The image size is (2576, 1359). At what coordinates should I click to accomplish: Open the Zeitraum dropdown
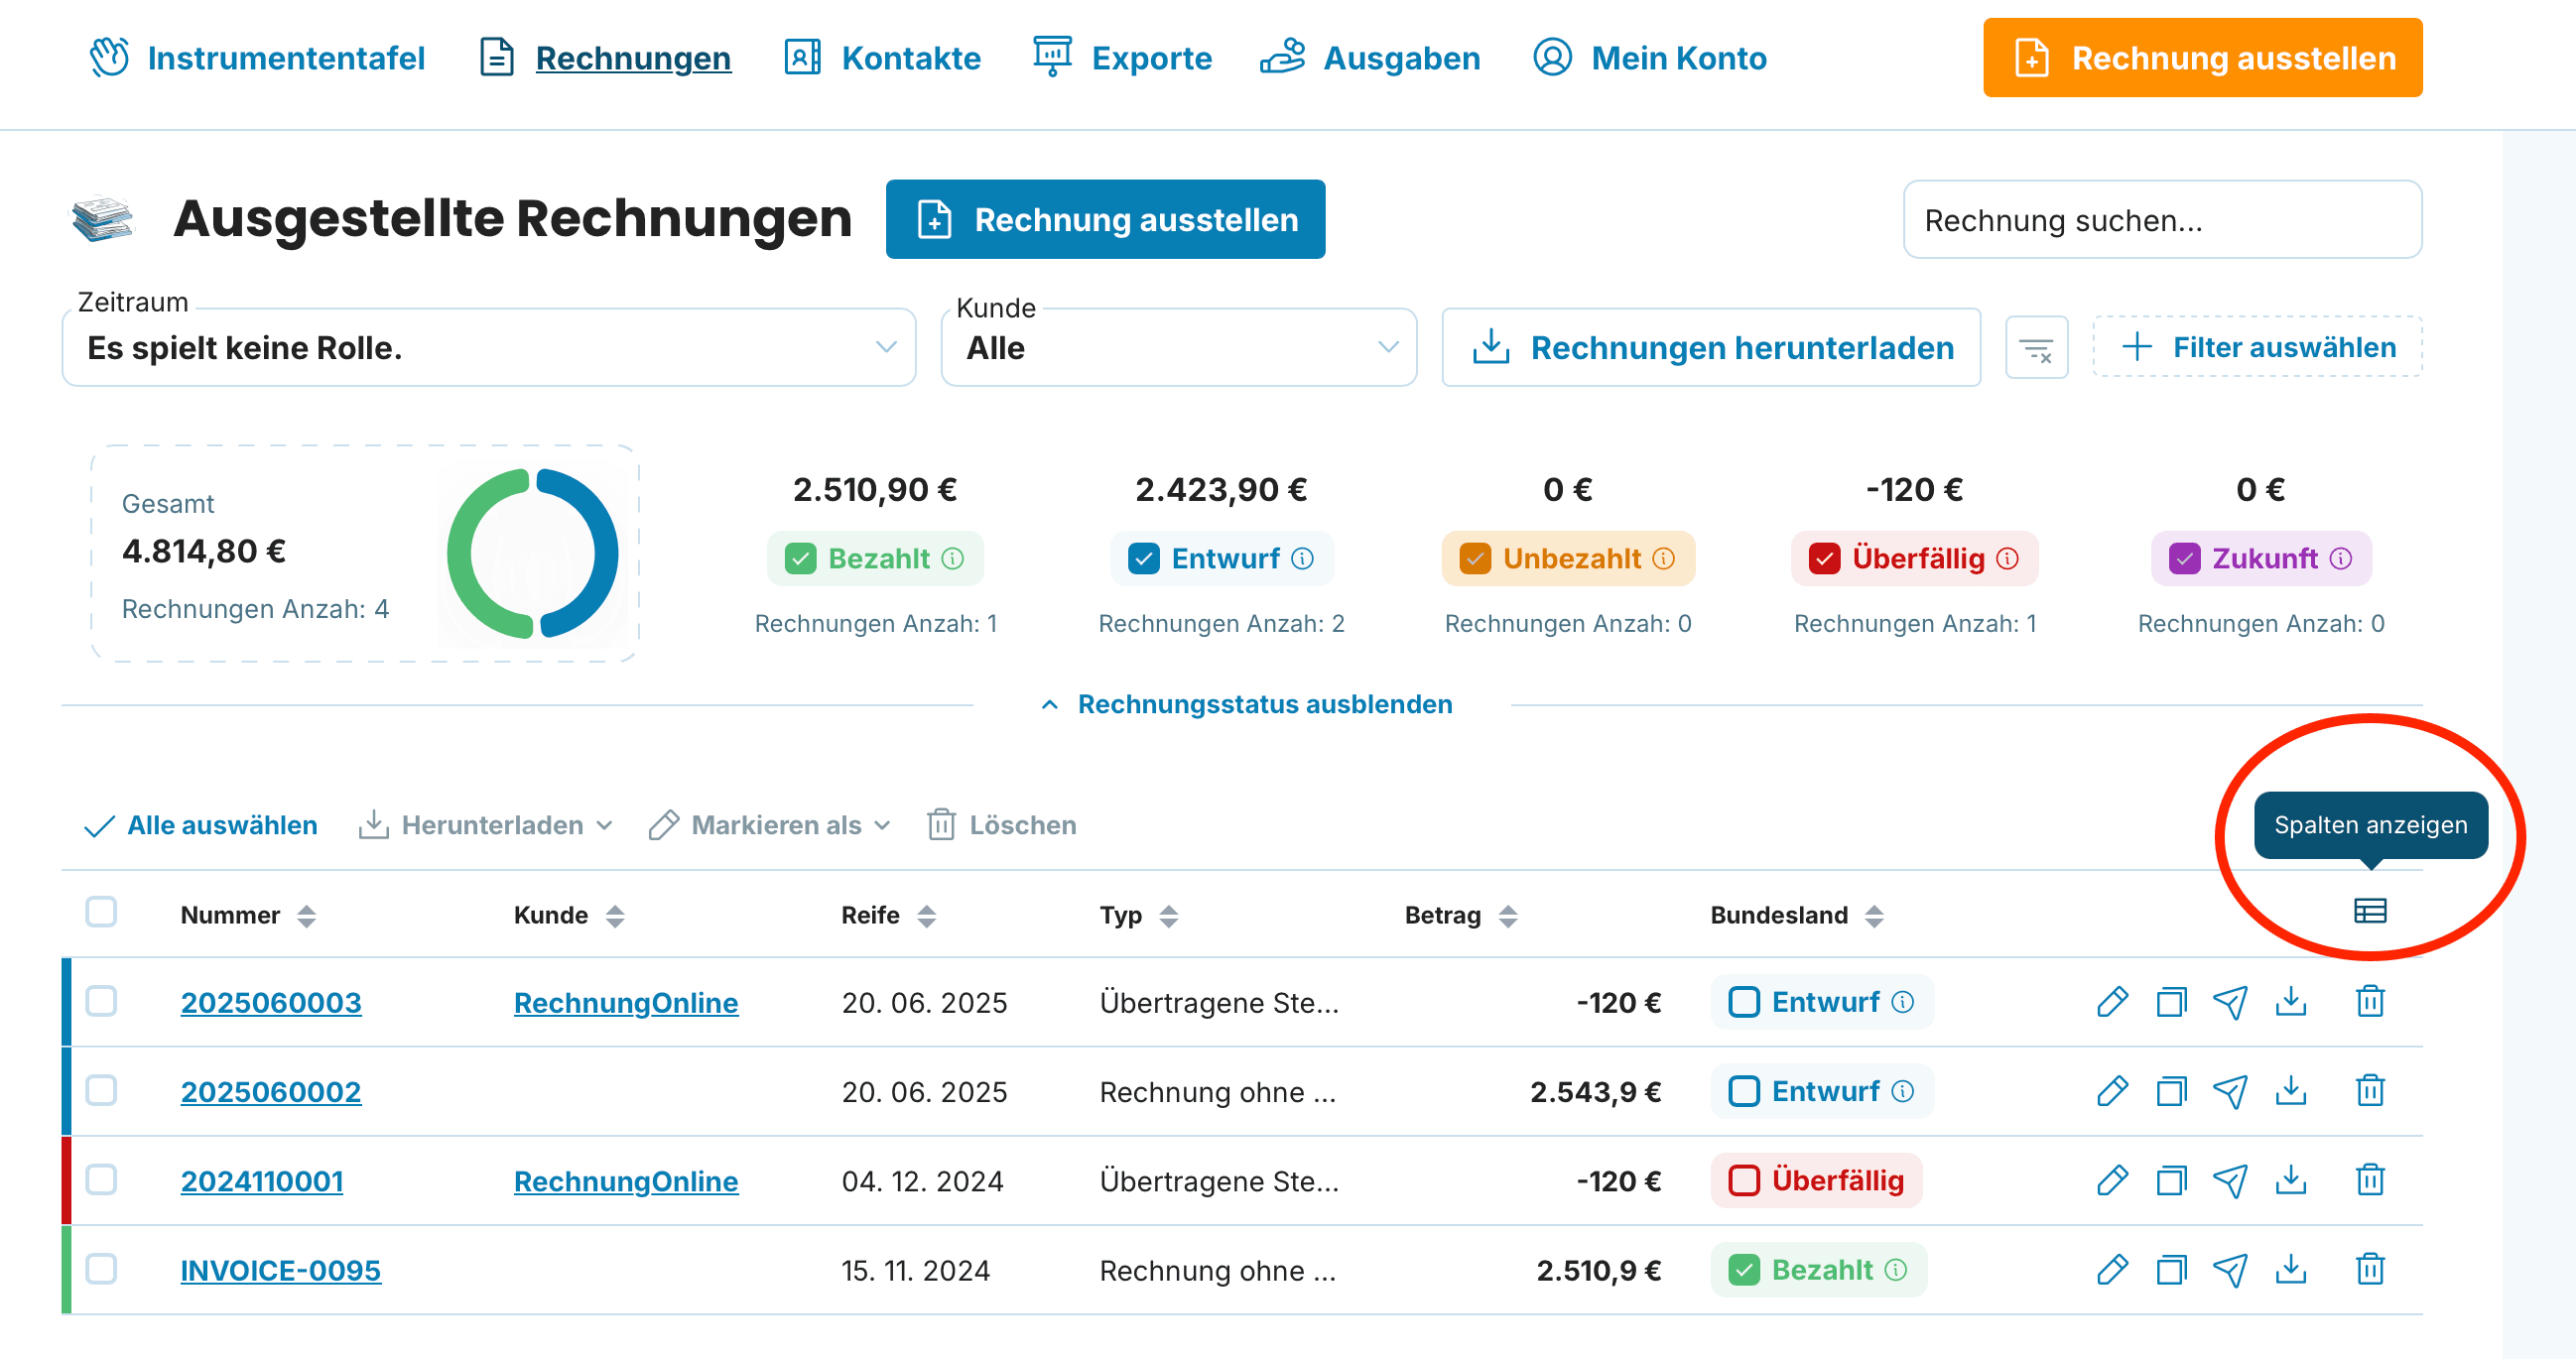point(488,347)
